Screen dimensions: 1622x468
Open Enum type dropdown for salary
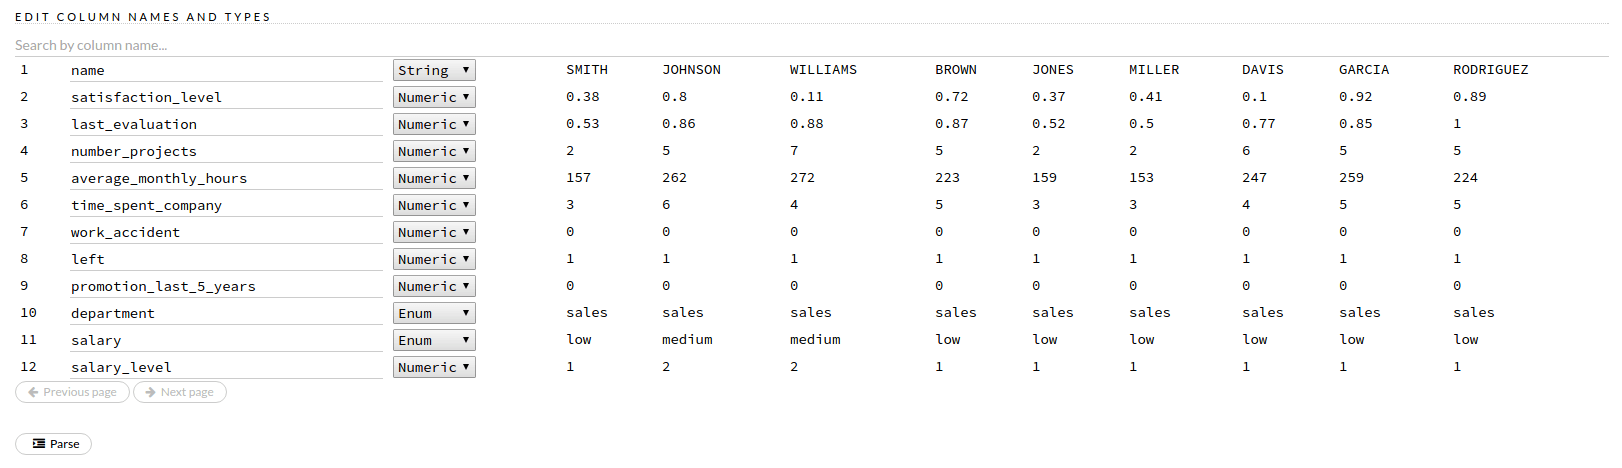click(x=434, y=340)
